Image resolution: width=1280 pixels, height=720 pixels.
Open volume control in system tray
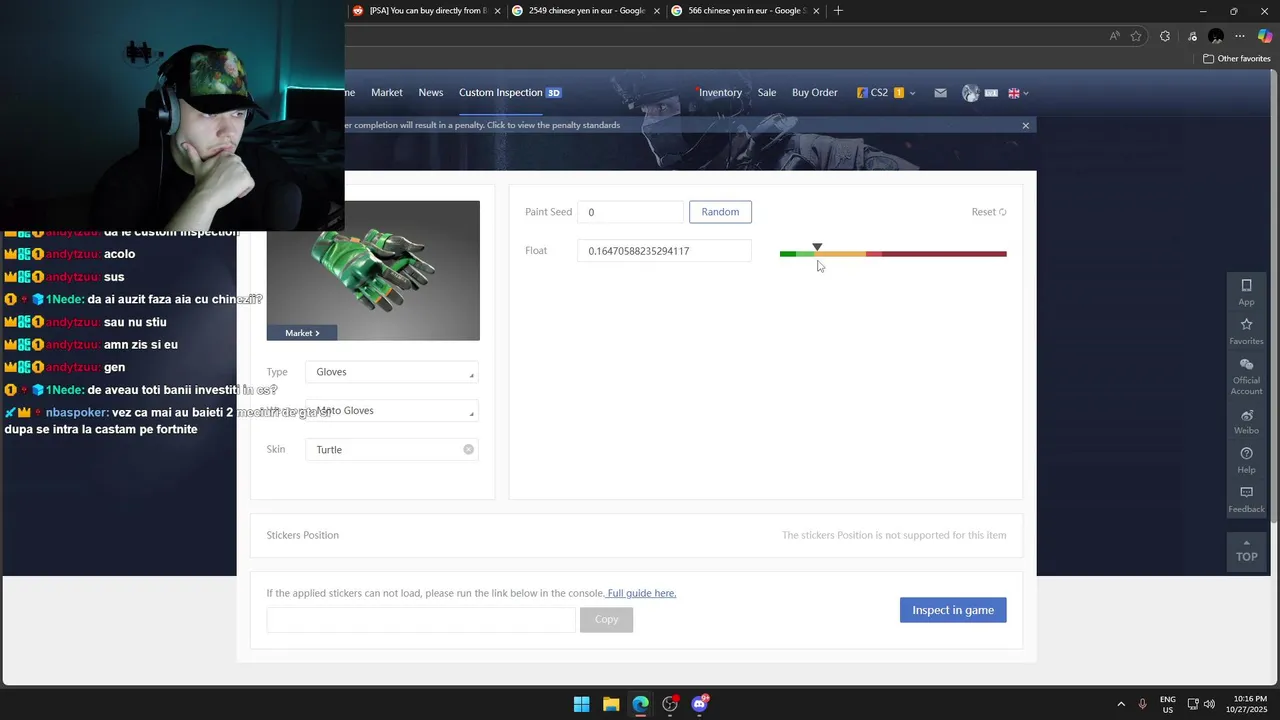pyautogui.click(x=1210, y=704)
